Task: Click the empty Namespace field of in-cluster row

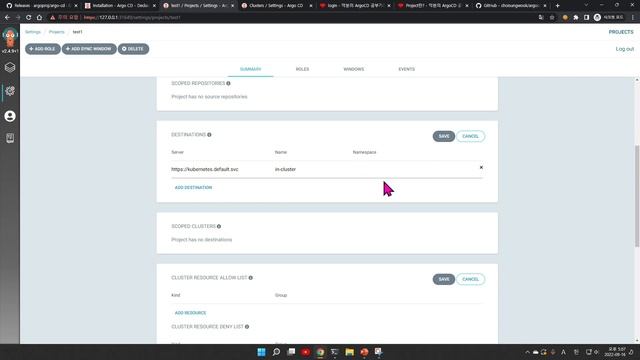Action: [x=412, y=169]
